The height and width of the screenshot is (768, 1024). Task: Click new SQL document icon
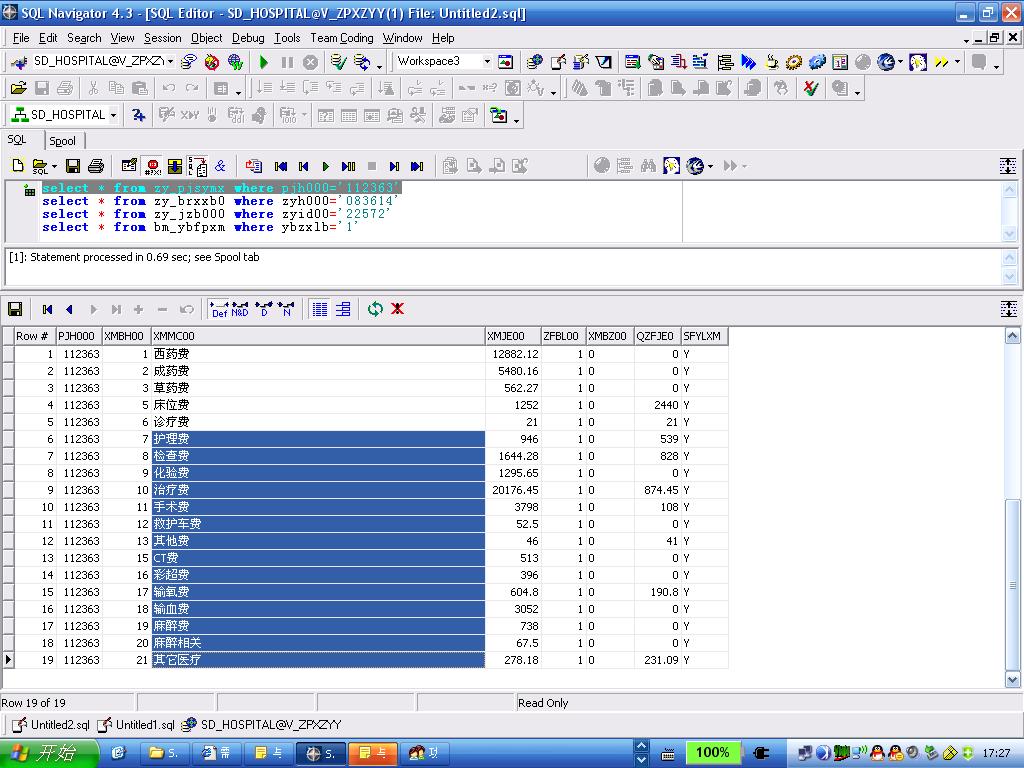tap(17, 166)
